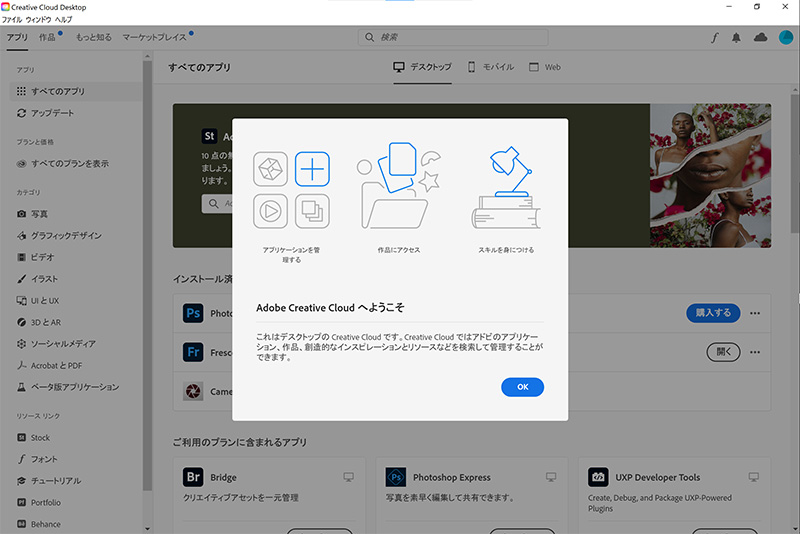
Task: Click the Photoshop app icon
Action: pos(194,313)
